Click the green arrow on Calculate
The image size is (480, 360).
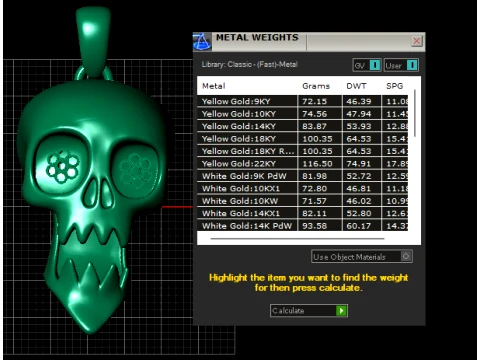tap(341, 311)
